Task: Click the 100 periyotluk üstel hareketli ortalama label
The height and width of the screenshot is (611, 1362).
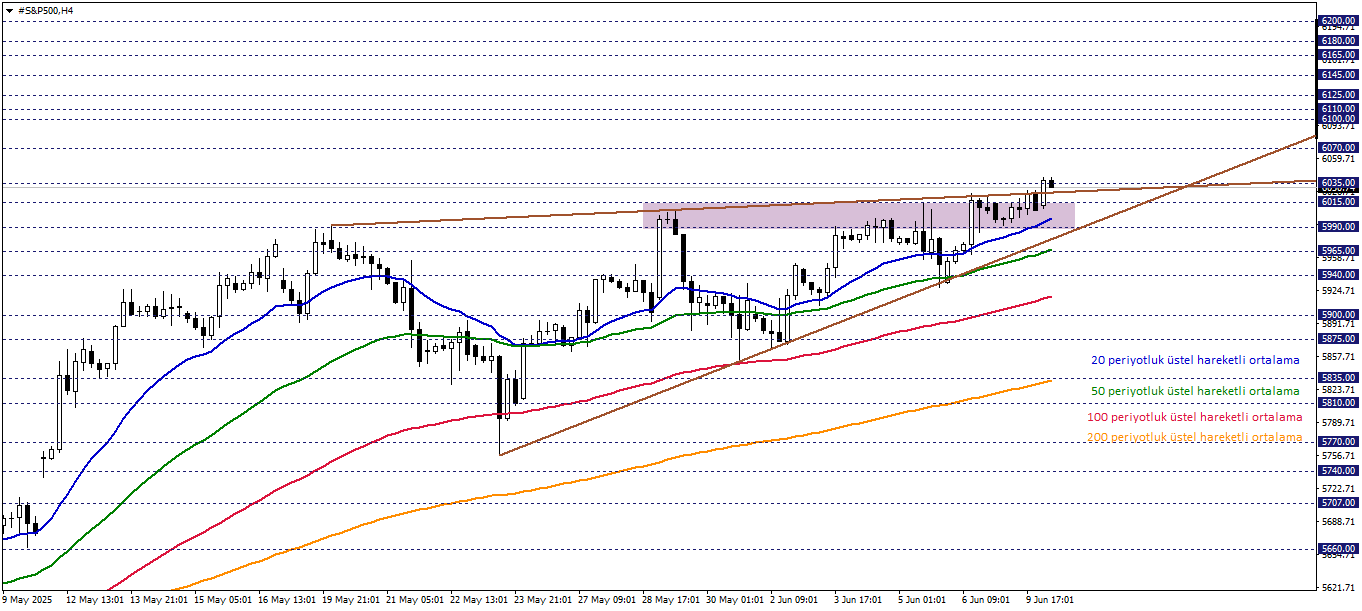Action: pos(1194,417)
